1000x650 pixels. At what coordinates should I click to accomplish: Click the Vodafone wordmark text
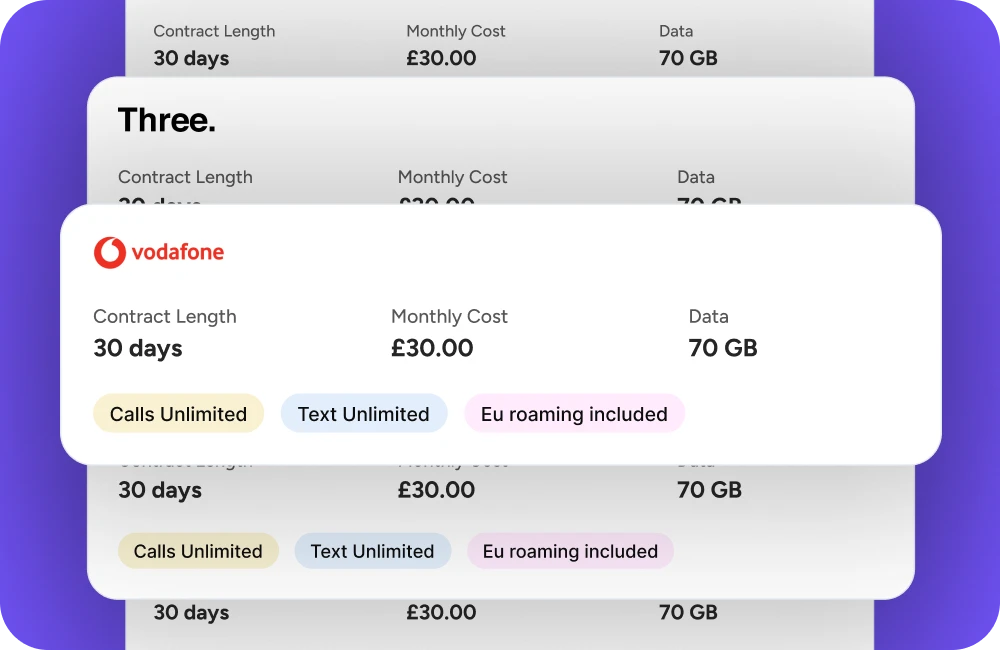(177, 252)
